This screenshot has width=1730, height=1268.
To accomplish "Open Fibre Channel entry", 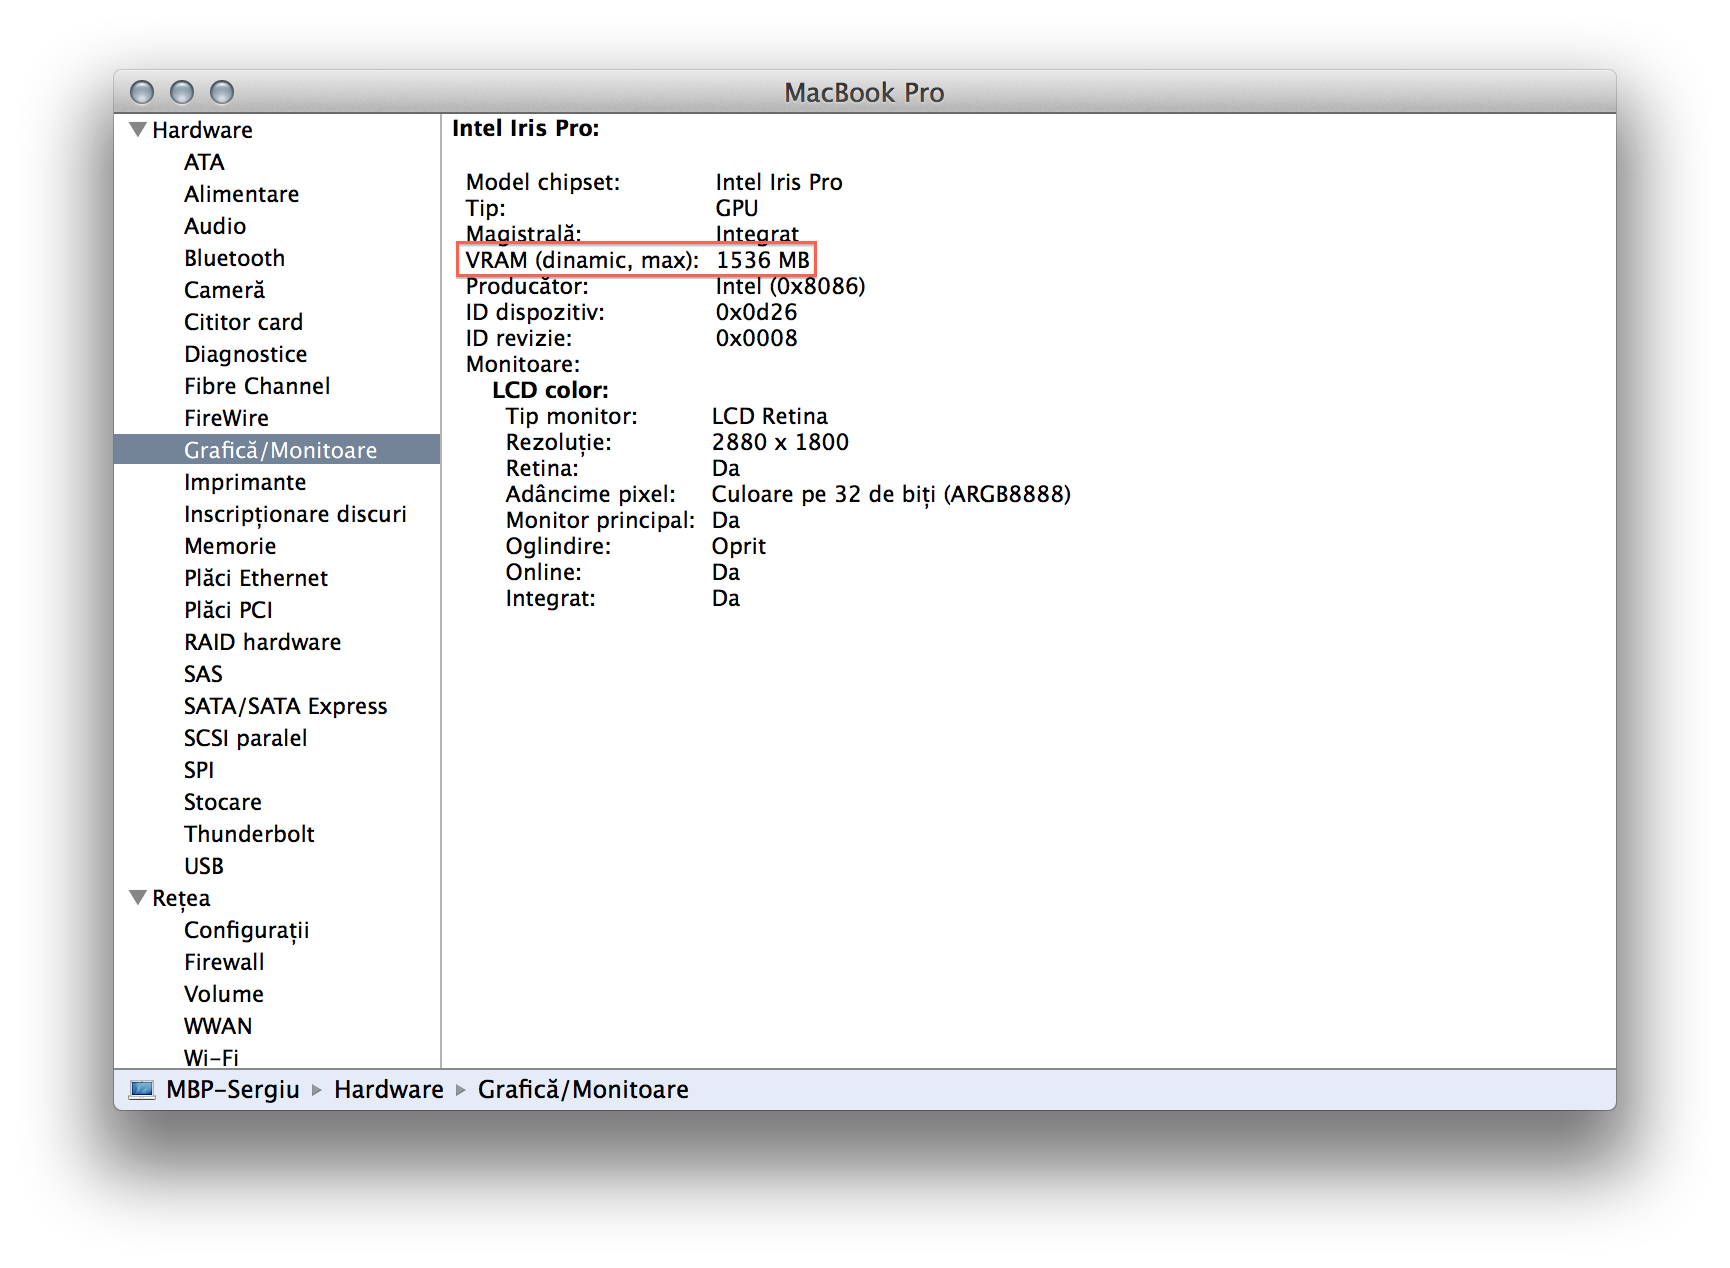I will point(257,386).
